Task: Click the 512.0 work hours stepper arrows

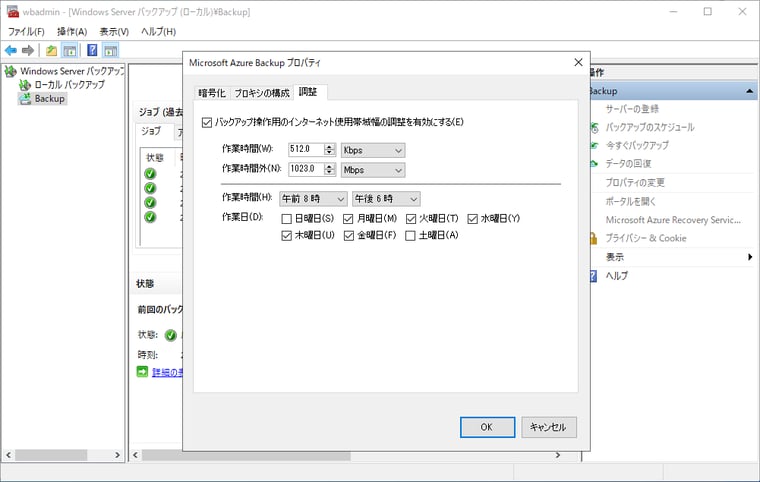Action: point(330,149)
